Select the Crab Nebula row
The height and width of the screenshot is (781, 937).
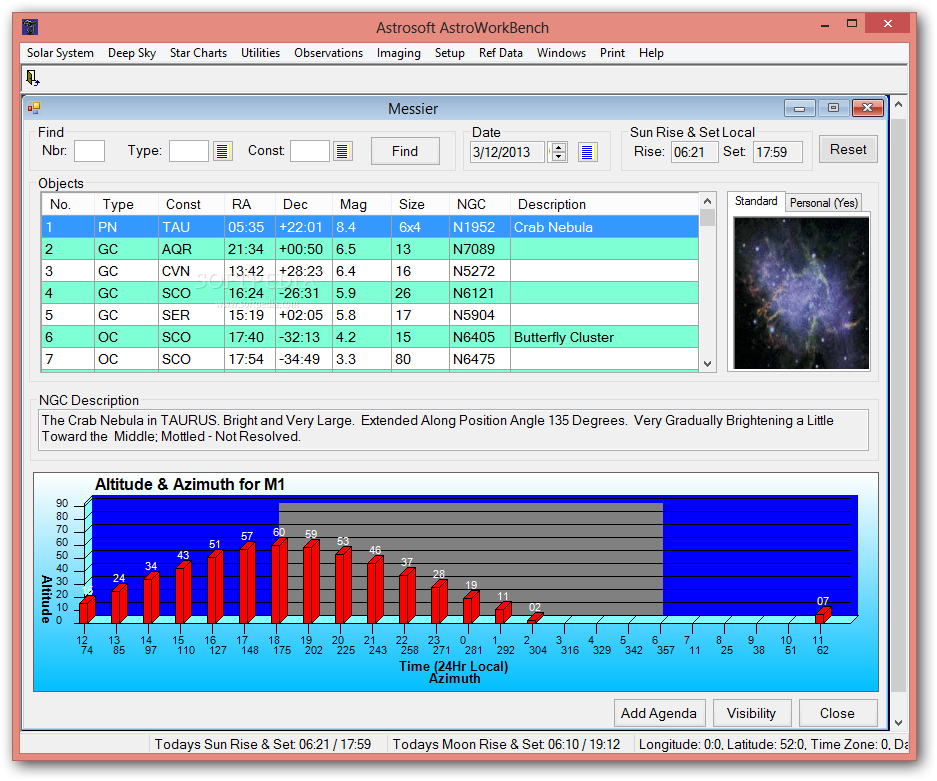click(x=370, y=227)
